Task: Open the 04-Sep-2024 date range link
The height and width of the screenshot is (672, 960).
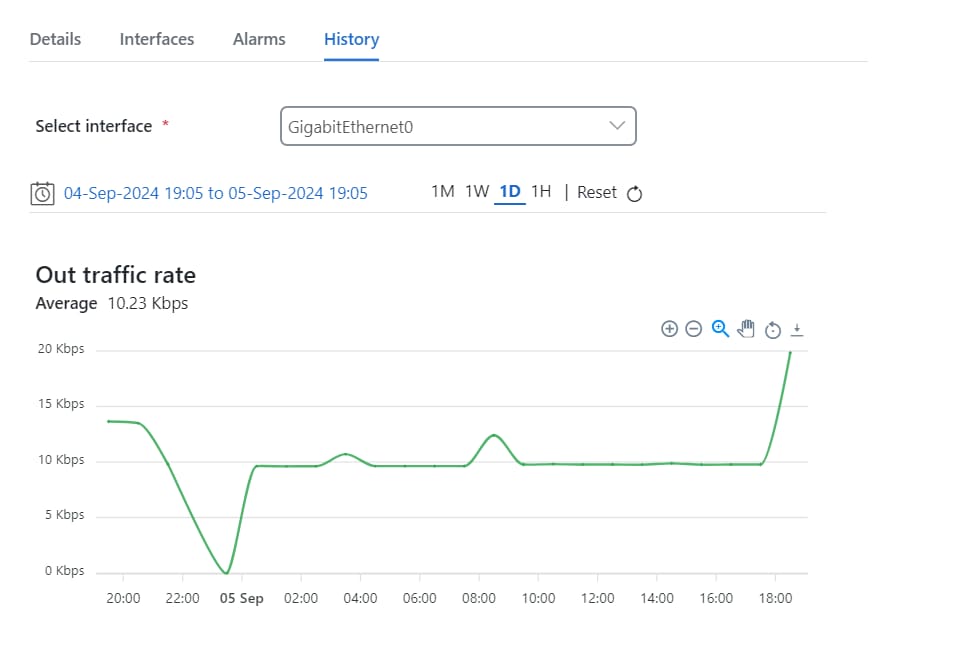Action: point(216,193)
